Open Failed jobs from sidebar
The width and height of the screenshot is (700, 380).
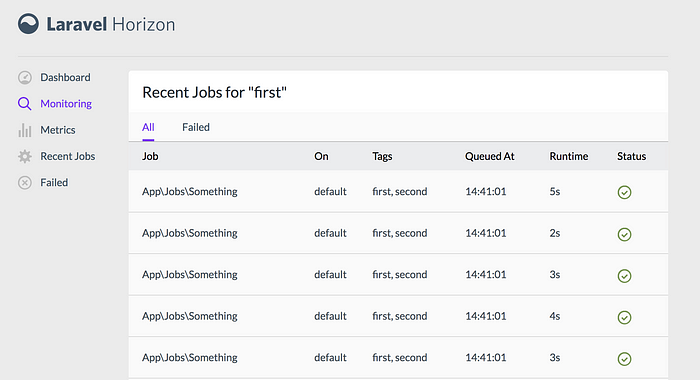54,183
